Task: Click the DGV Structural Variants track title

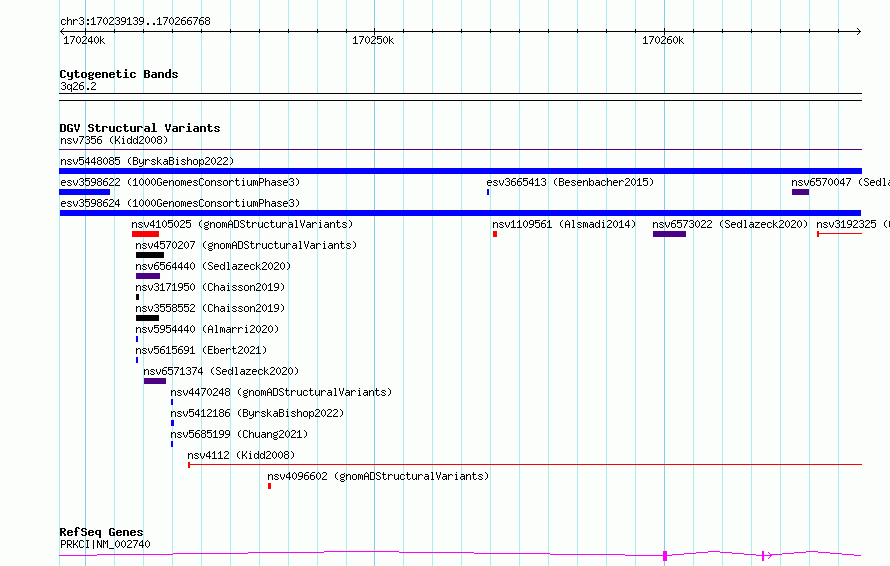Action: point(140,128)
